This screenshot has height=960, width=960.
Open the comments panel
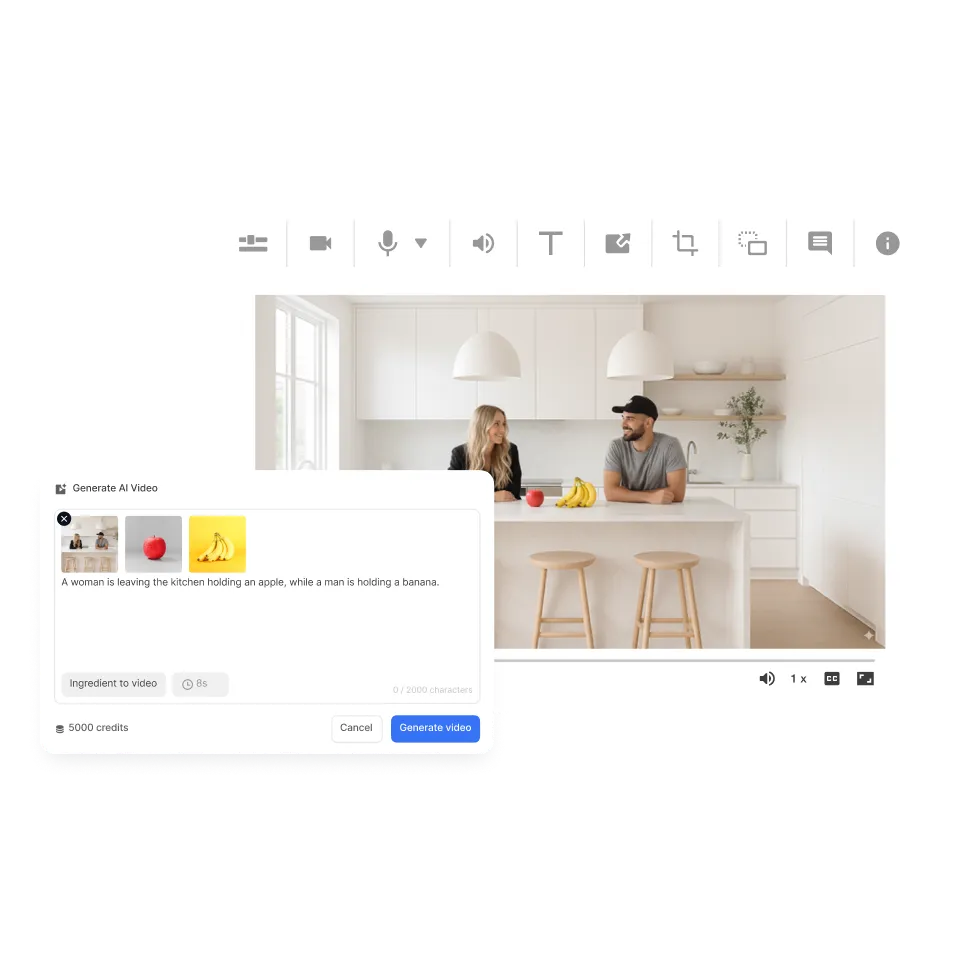819,242
